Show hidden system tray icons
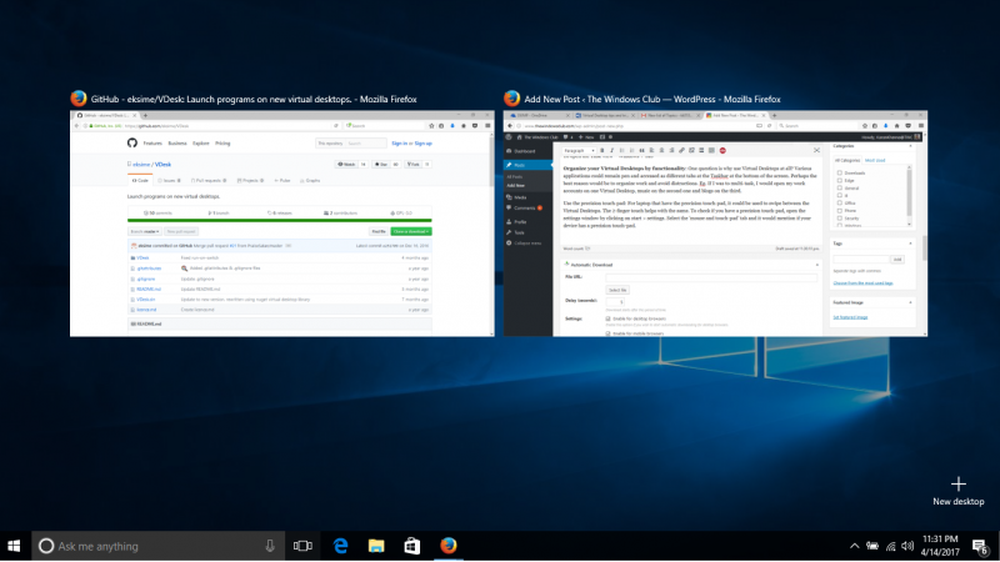 [x=855, y=546]
